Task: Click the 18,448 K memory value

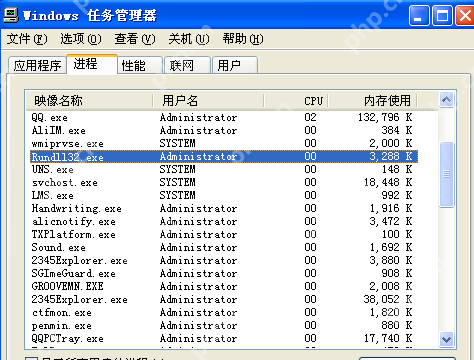Action: pyautogui.click(x=388, y=182)
